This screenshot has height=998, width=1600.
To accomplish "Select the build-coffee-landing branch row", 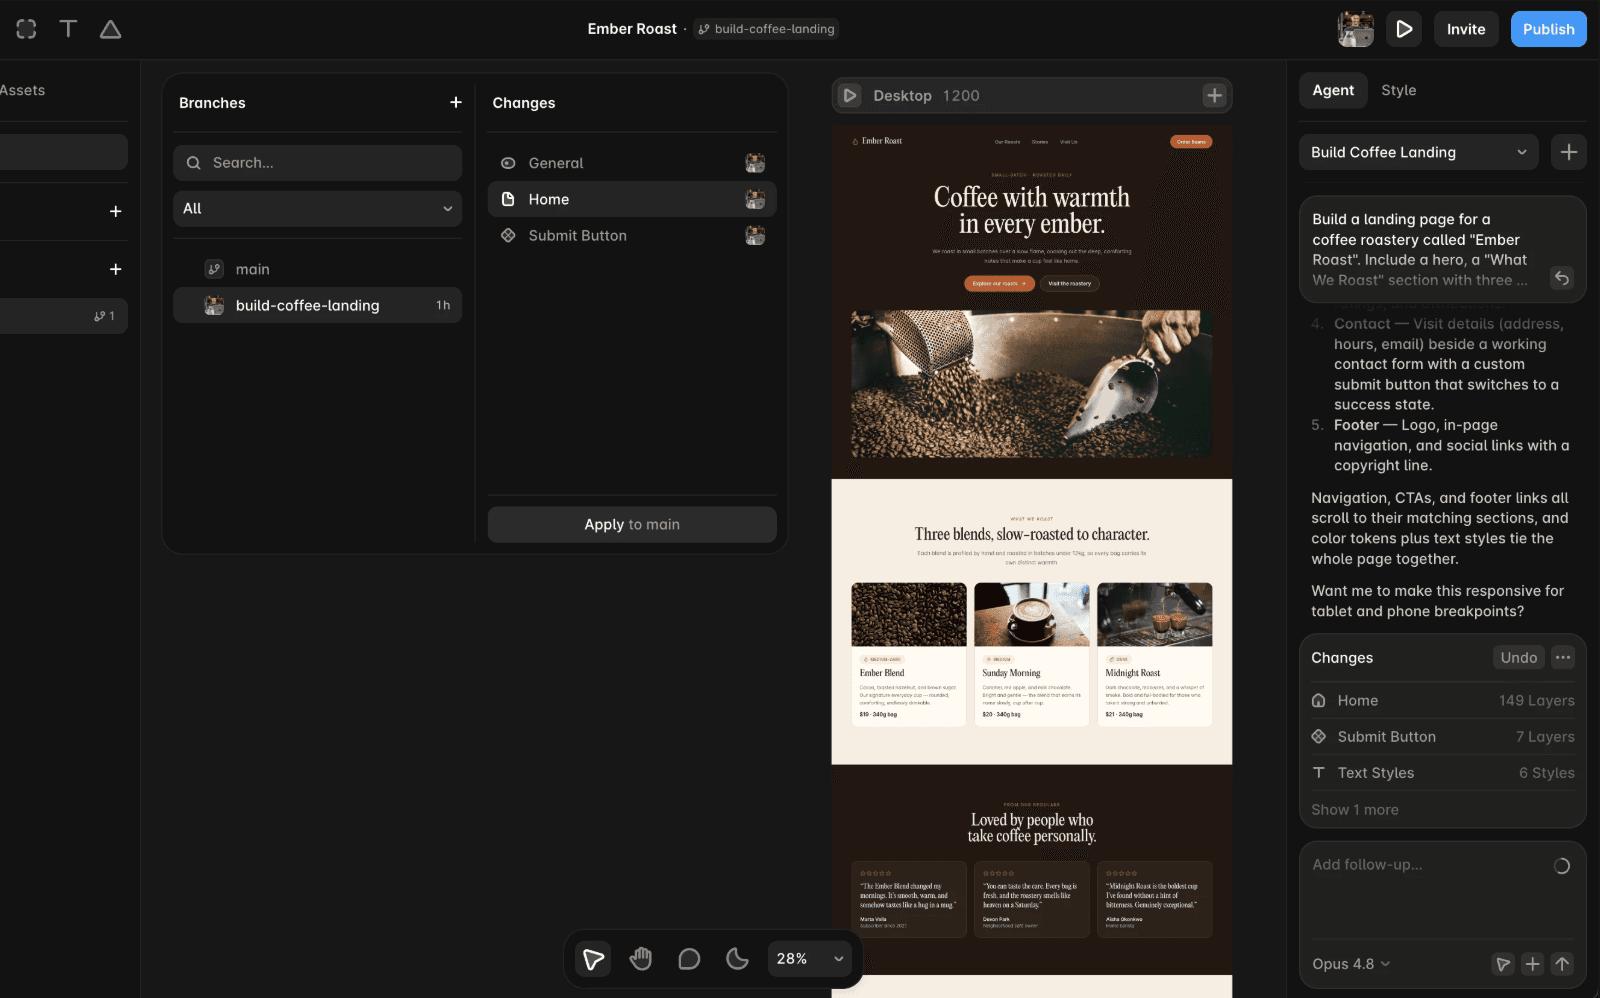I will 318,305.
